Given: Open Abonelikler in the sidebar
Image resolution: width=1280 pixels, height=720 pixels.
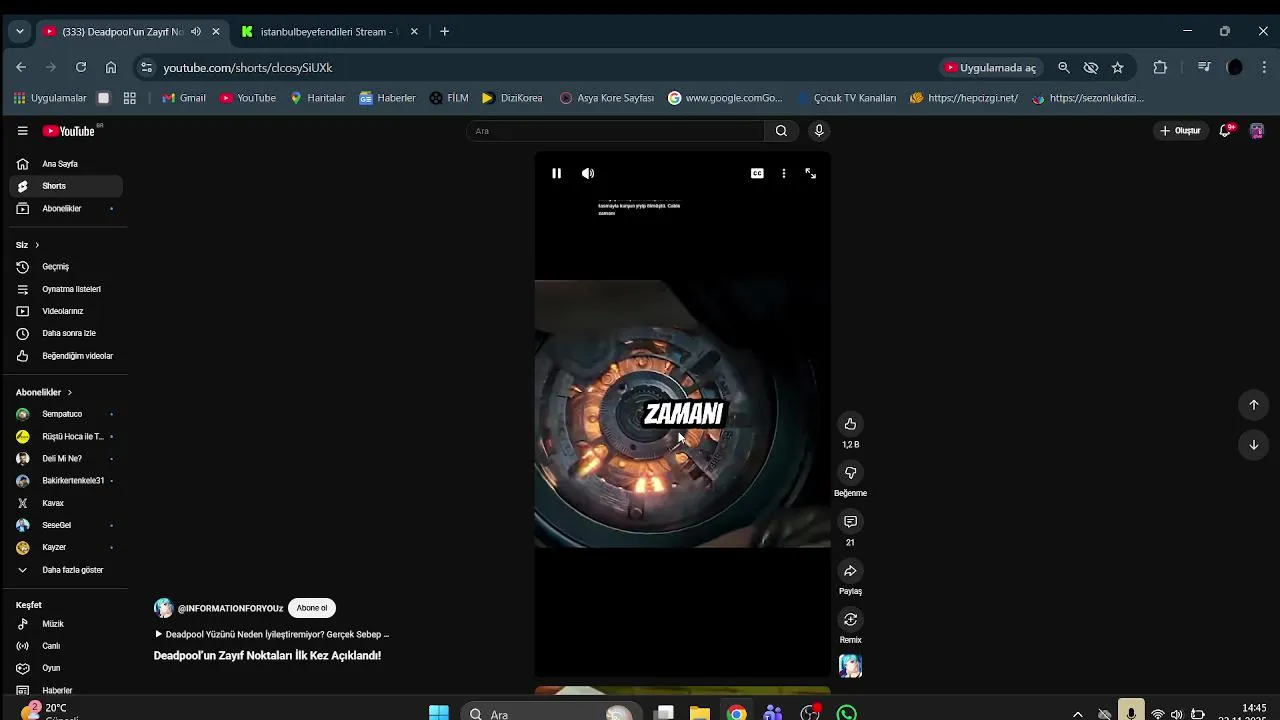Looking at the screenshot, I should click(66, 208).
